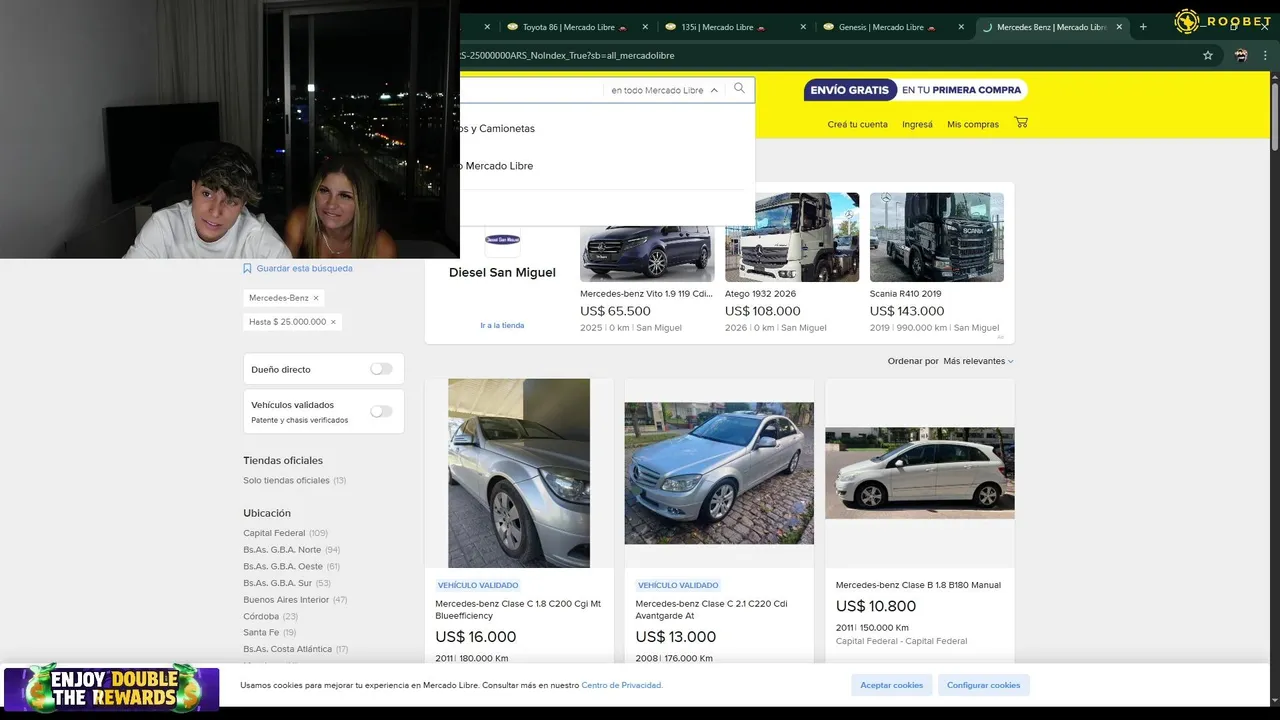The width and height of the screenshot is (1280, 720).
Task: Click Guardar esta búsqueda
Action: (x=298, y=268)
